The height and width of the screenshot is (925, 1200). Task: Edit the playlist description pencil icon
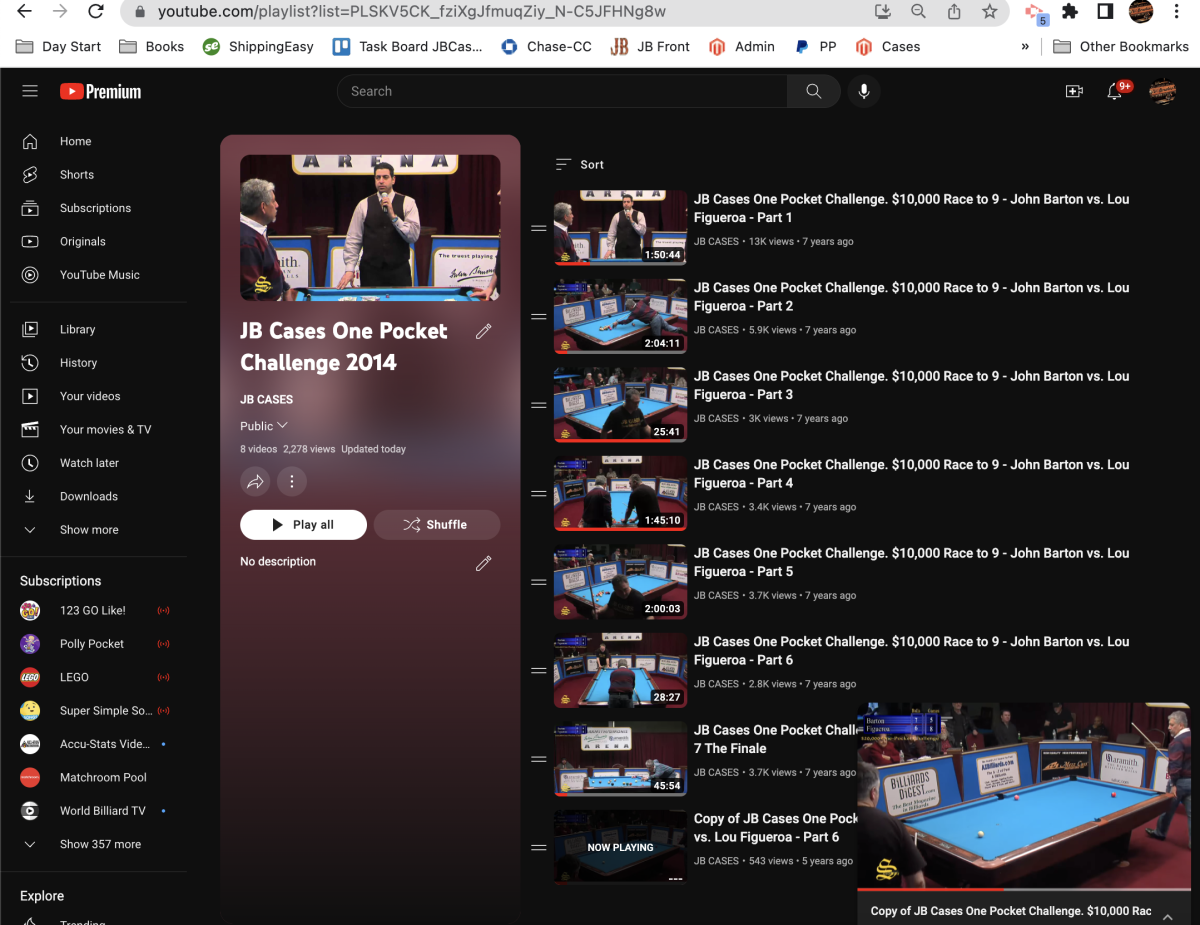tap(484, 564)
